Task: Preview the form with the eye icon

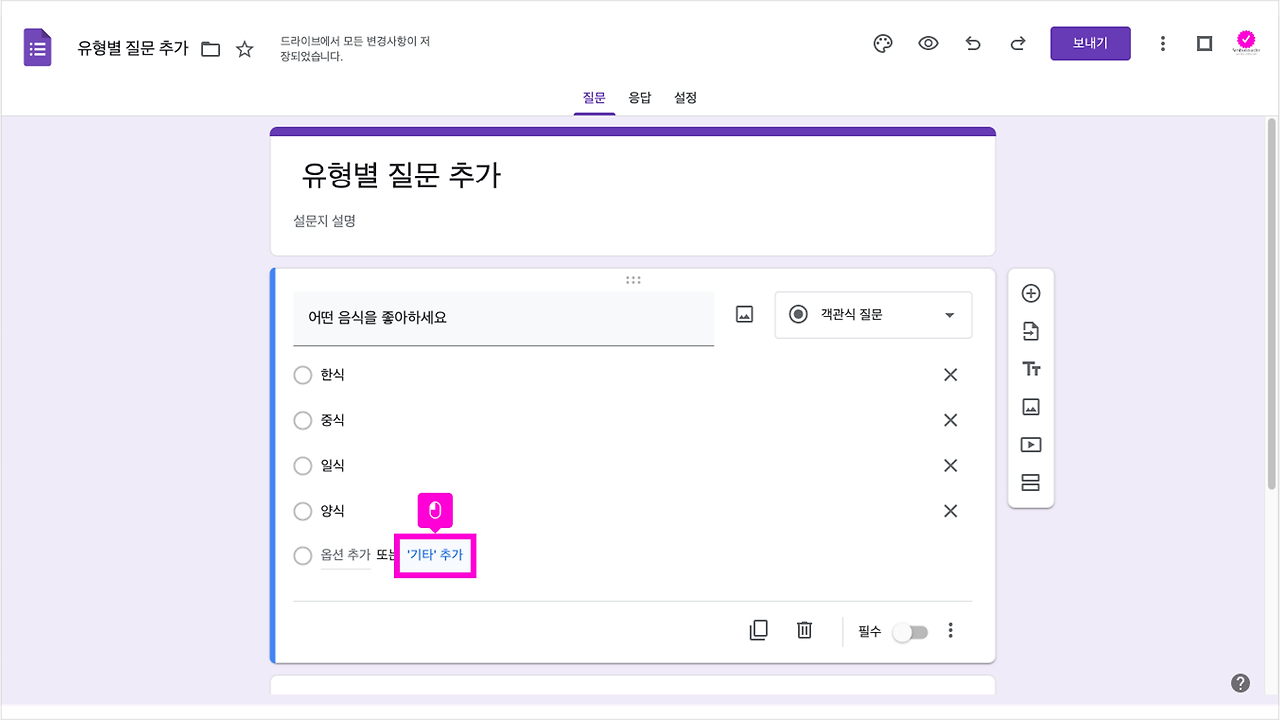Action: [x=927, y=43]
